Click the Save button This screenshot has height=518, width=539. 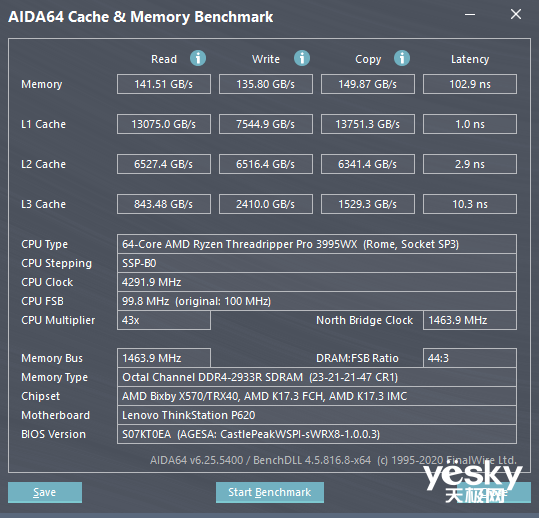click(45, 492)
